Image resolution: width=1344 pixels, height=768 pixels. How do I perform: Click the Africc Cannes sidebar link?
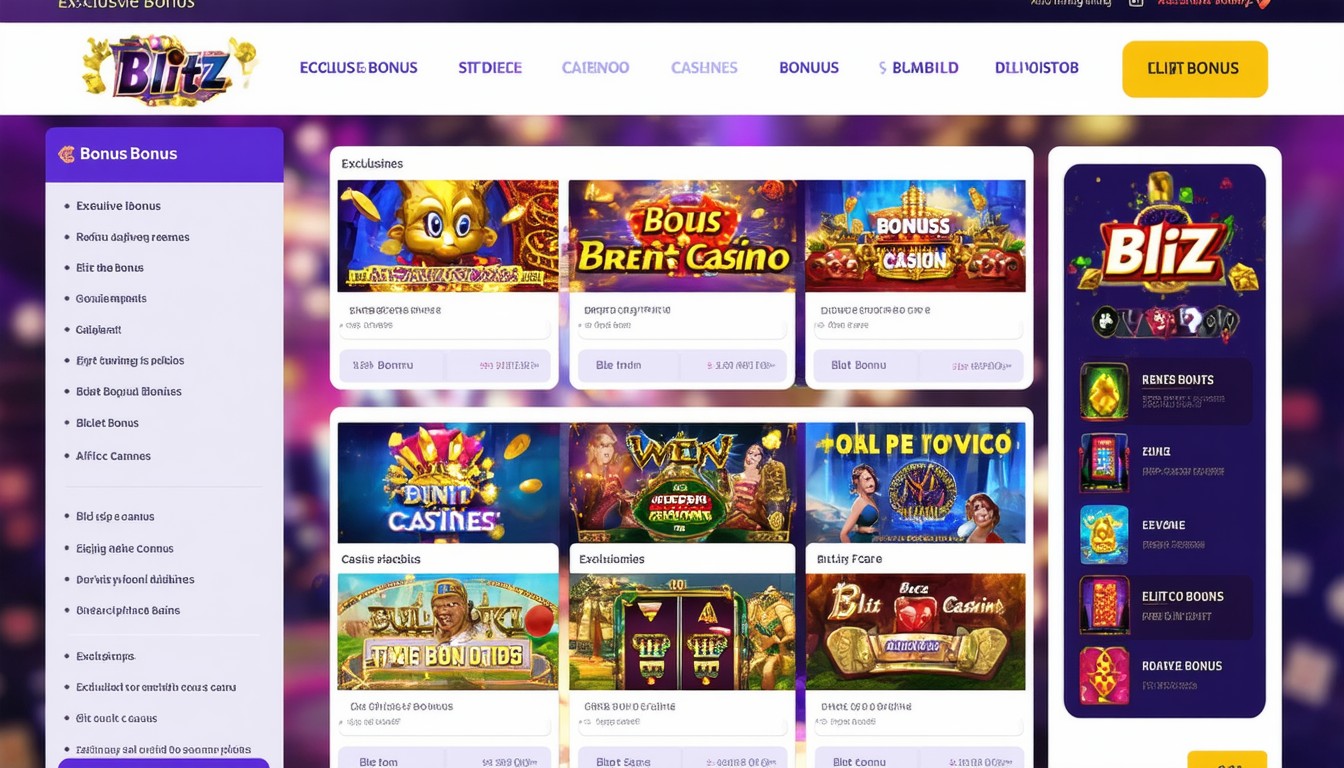[113, 456]
